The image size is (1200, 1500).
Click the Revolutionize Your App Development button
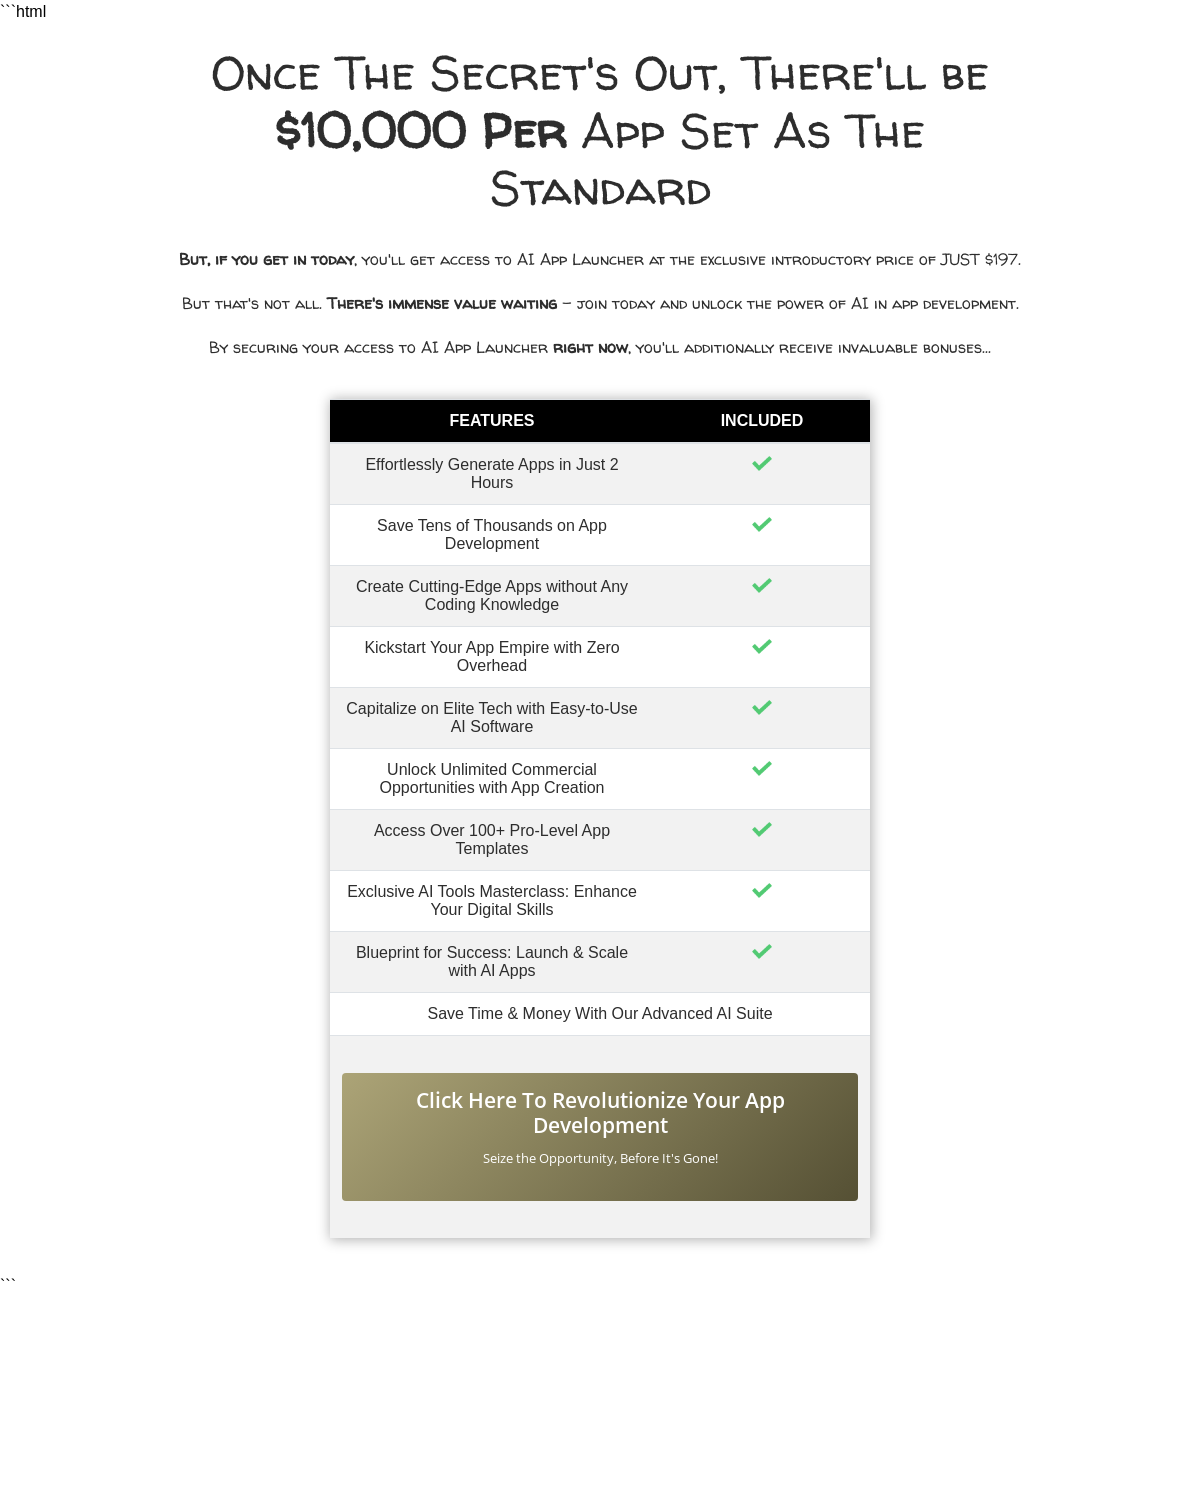[x=600, y=1136]
